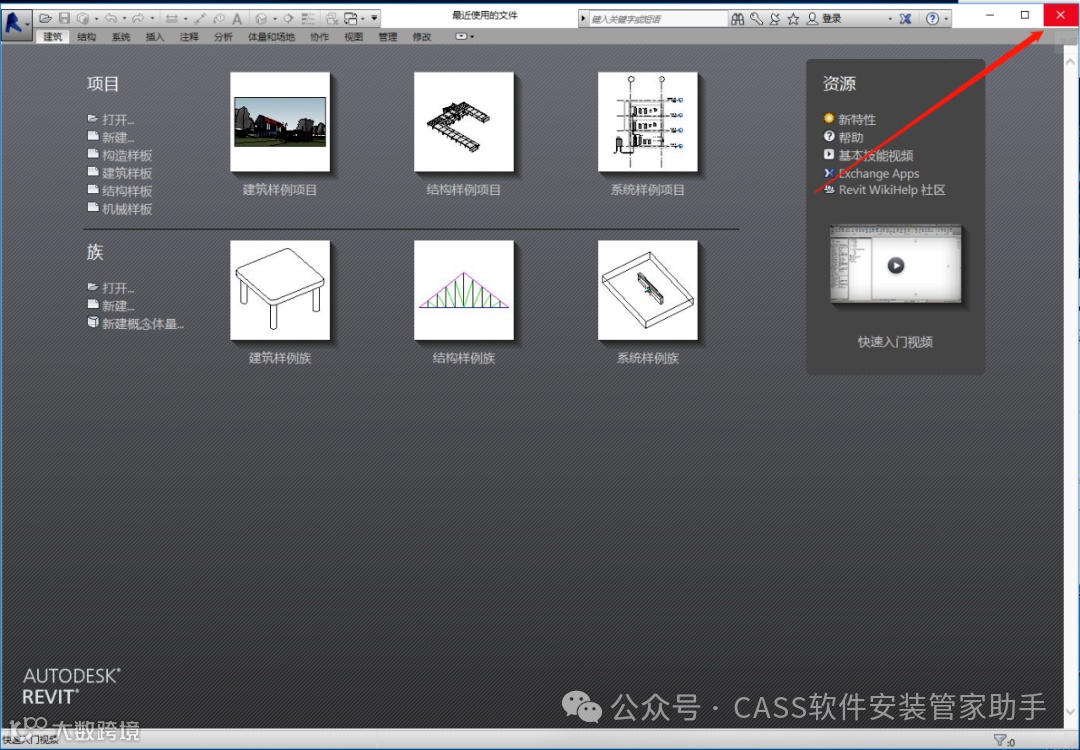Switch to the 建筑 ribbon tab
The width and height of the screenshot is (1080, 750).
tap(53, 37)
